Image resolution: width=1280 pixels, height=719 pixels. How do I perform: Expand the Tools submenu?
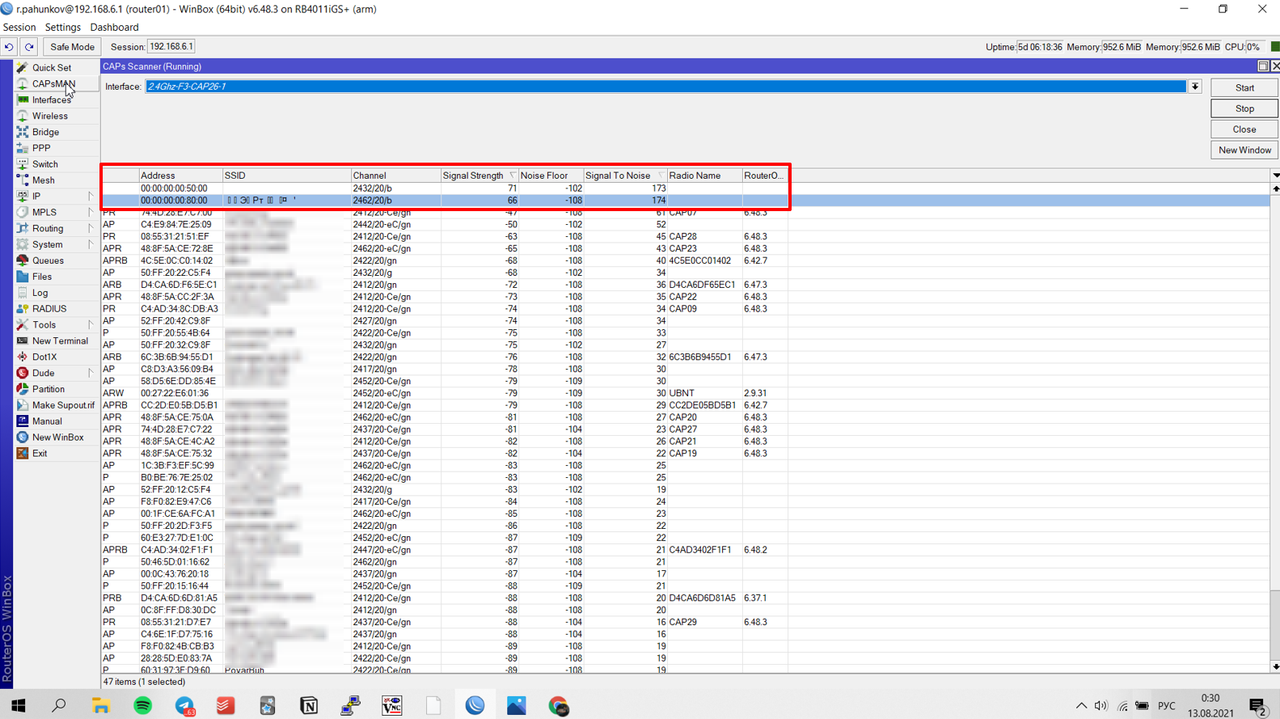pyautogui.click(x=92, y=324)
